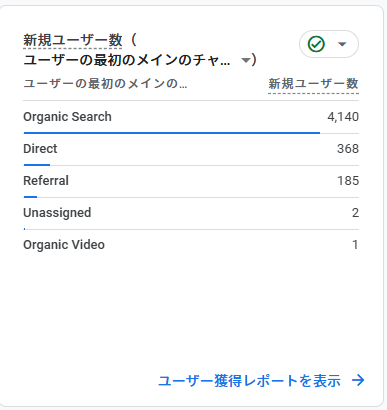This screenshot has height=410, width=387.
Task: Click the 185 value for Referral
Action: 348,181
